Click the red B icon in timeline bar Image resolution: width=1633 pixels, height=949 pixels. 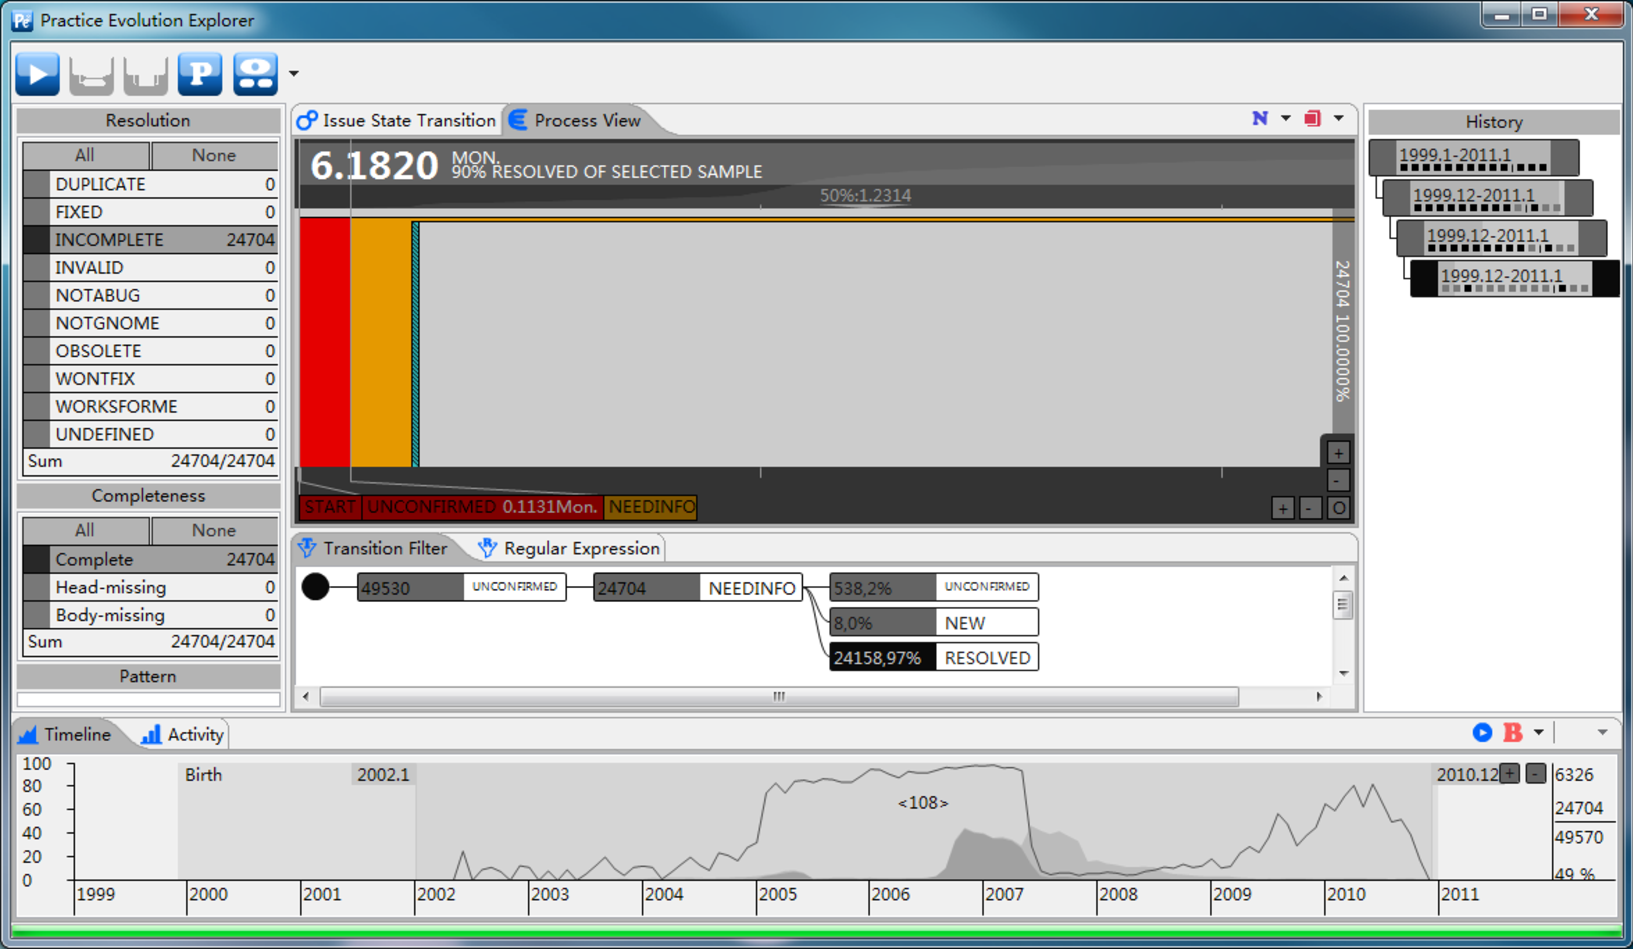(1512, 733)
